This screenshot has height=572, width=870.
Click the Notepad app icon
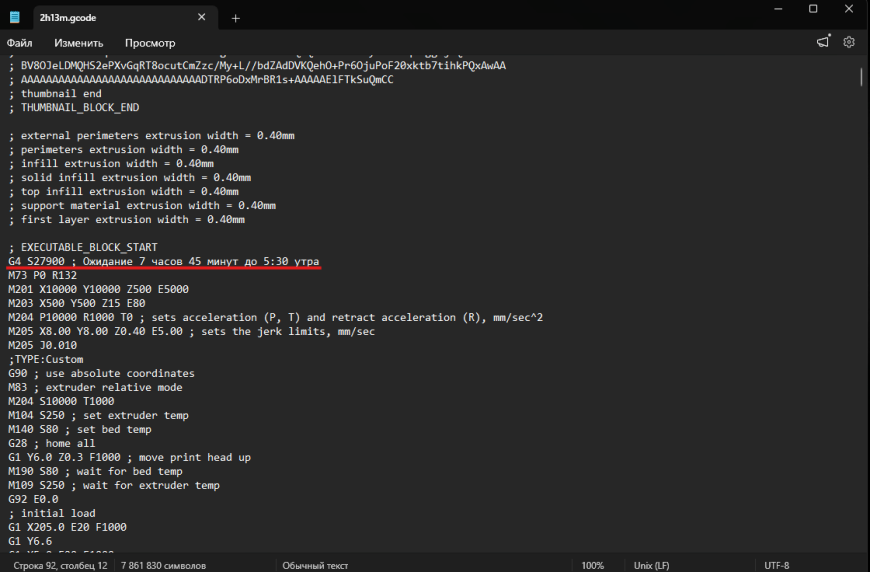[14, 17]
